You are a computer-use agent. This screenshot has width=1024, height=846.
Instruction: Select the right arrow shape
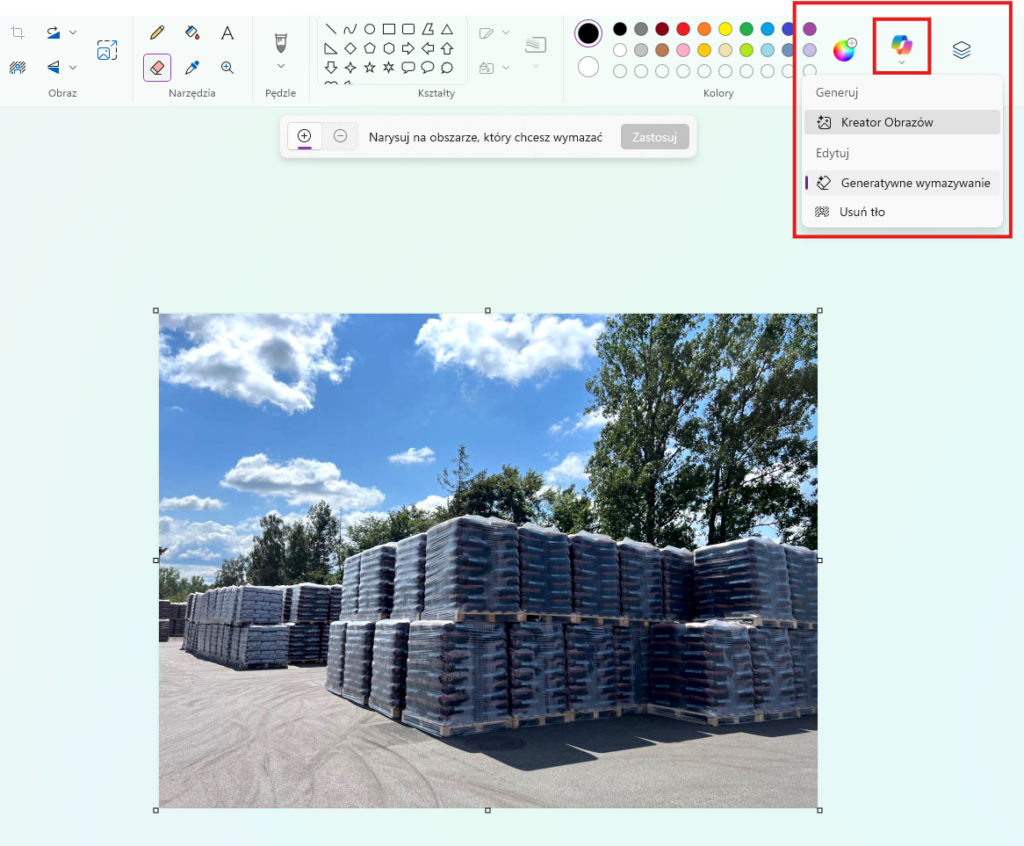click(x=408, y=48)
